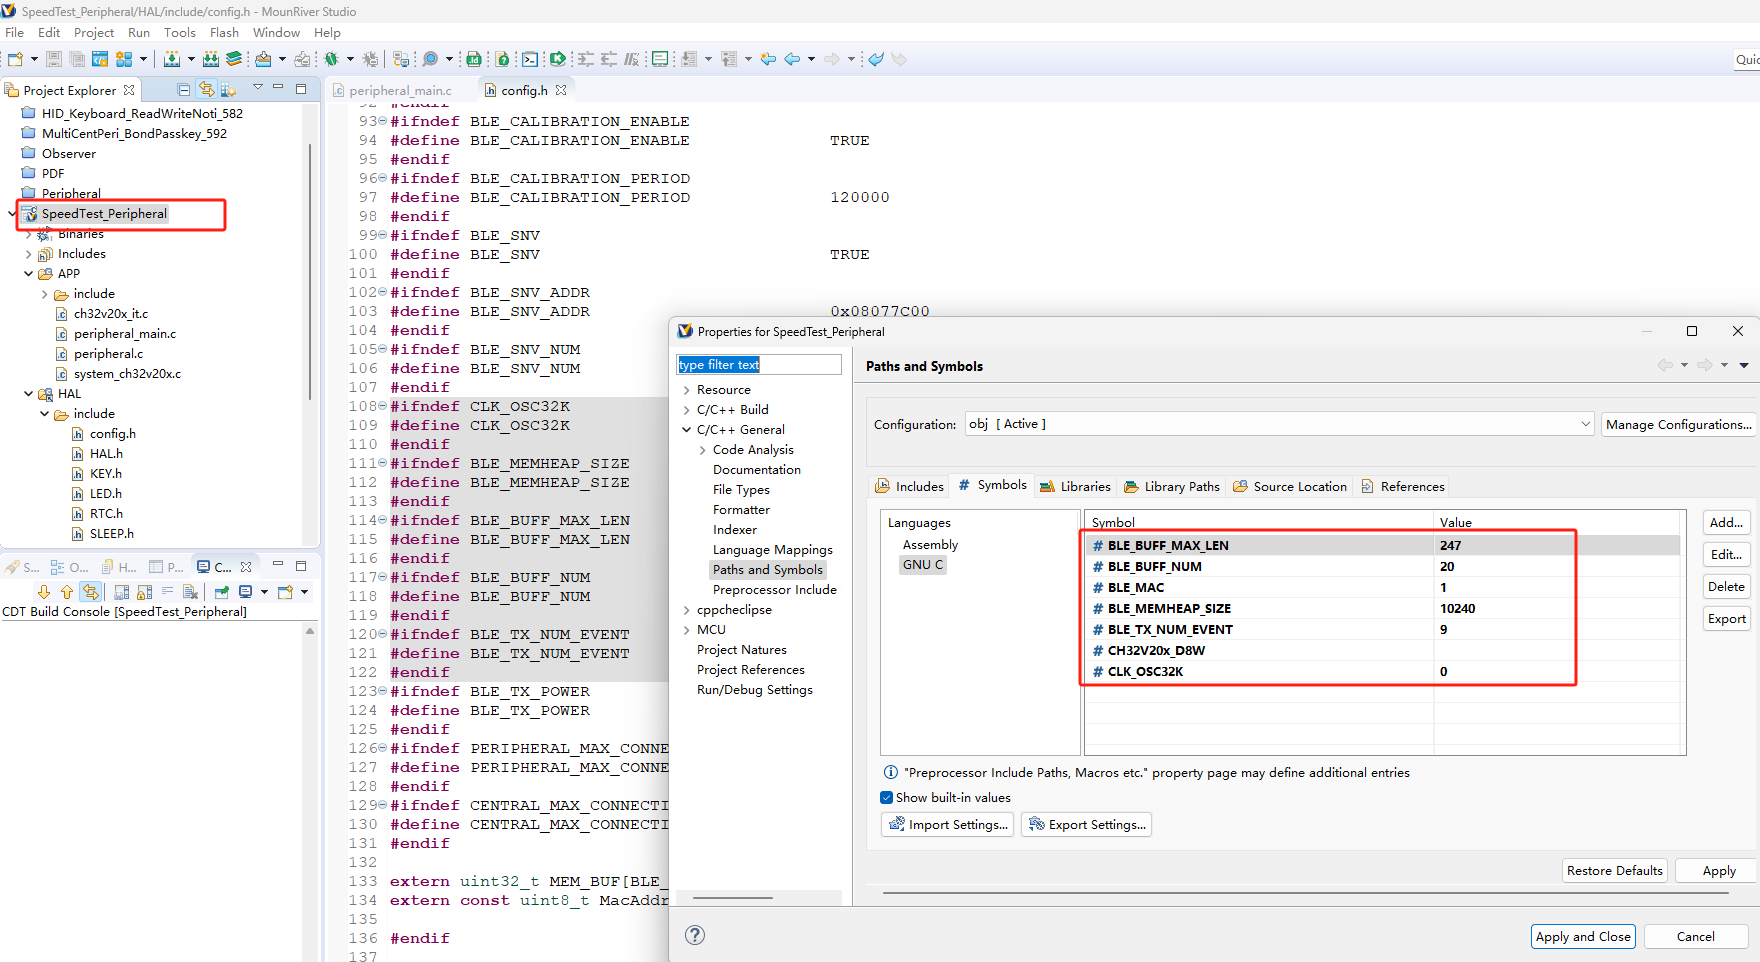This screenshot has height=962, width=1760.
Task: Click console Next Error down arrow
Action: pyautogui.click(x=44, y=592)
